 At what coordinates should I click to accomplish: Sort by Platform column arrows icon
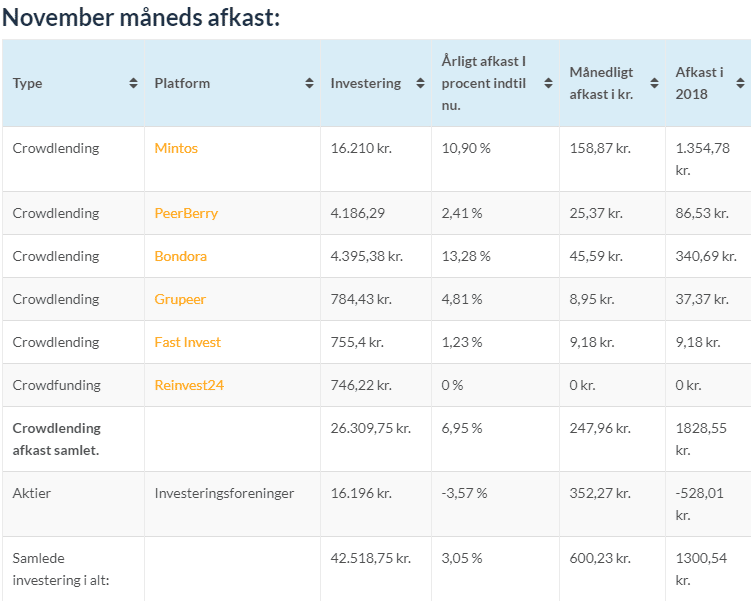click(310, 84)
